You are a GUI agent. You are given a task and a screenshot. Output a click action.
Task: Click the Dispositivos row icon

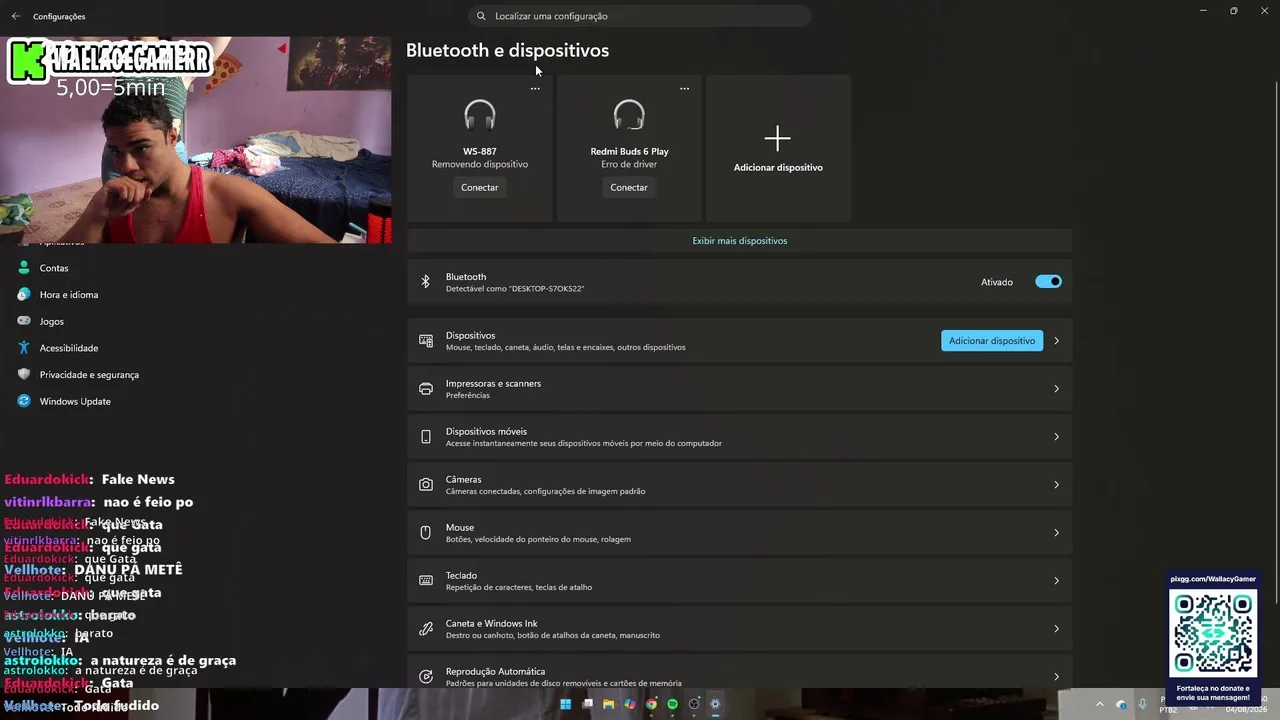tap(426, 341)
